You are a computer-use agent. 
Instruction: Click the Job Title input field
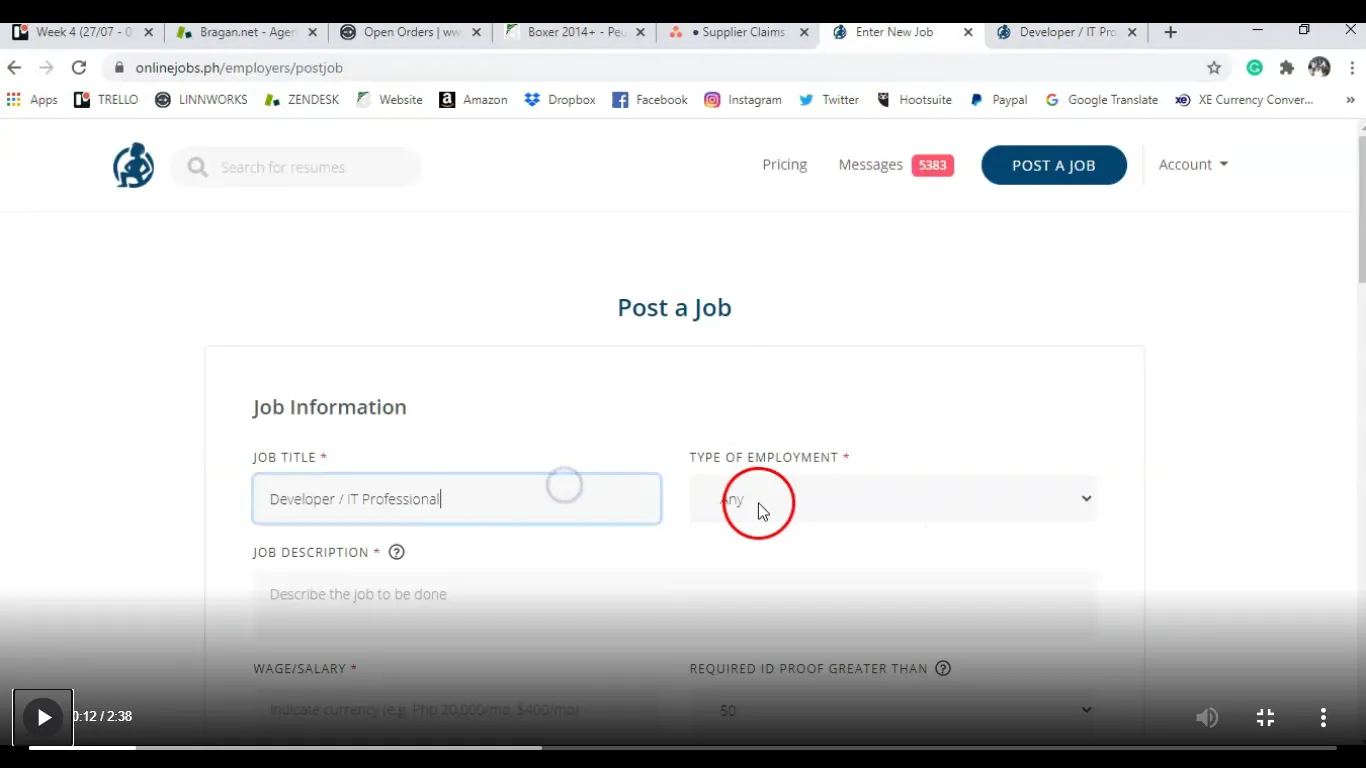(x=457, y=499)
